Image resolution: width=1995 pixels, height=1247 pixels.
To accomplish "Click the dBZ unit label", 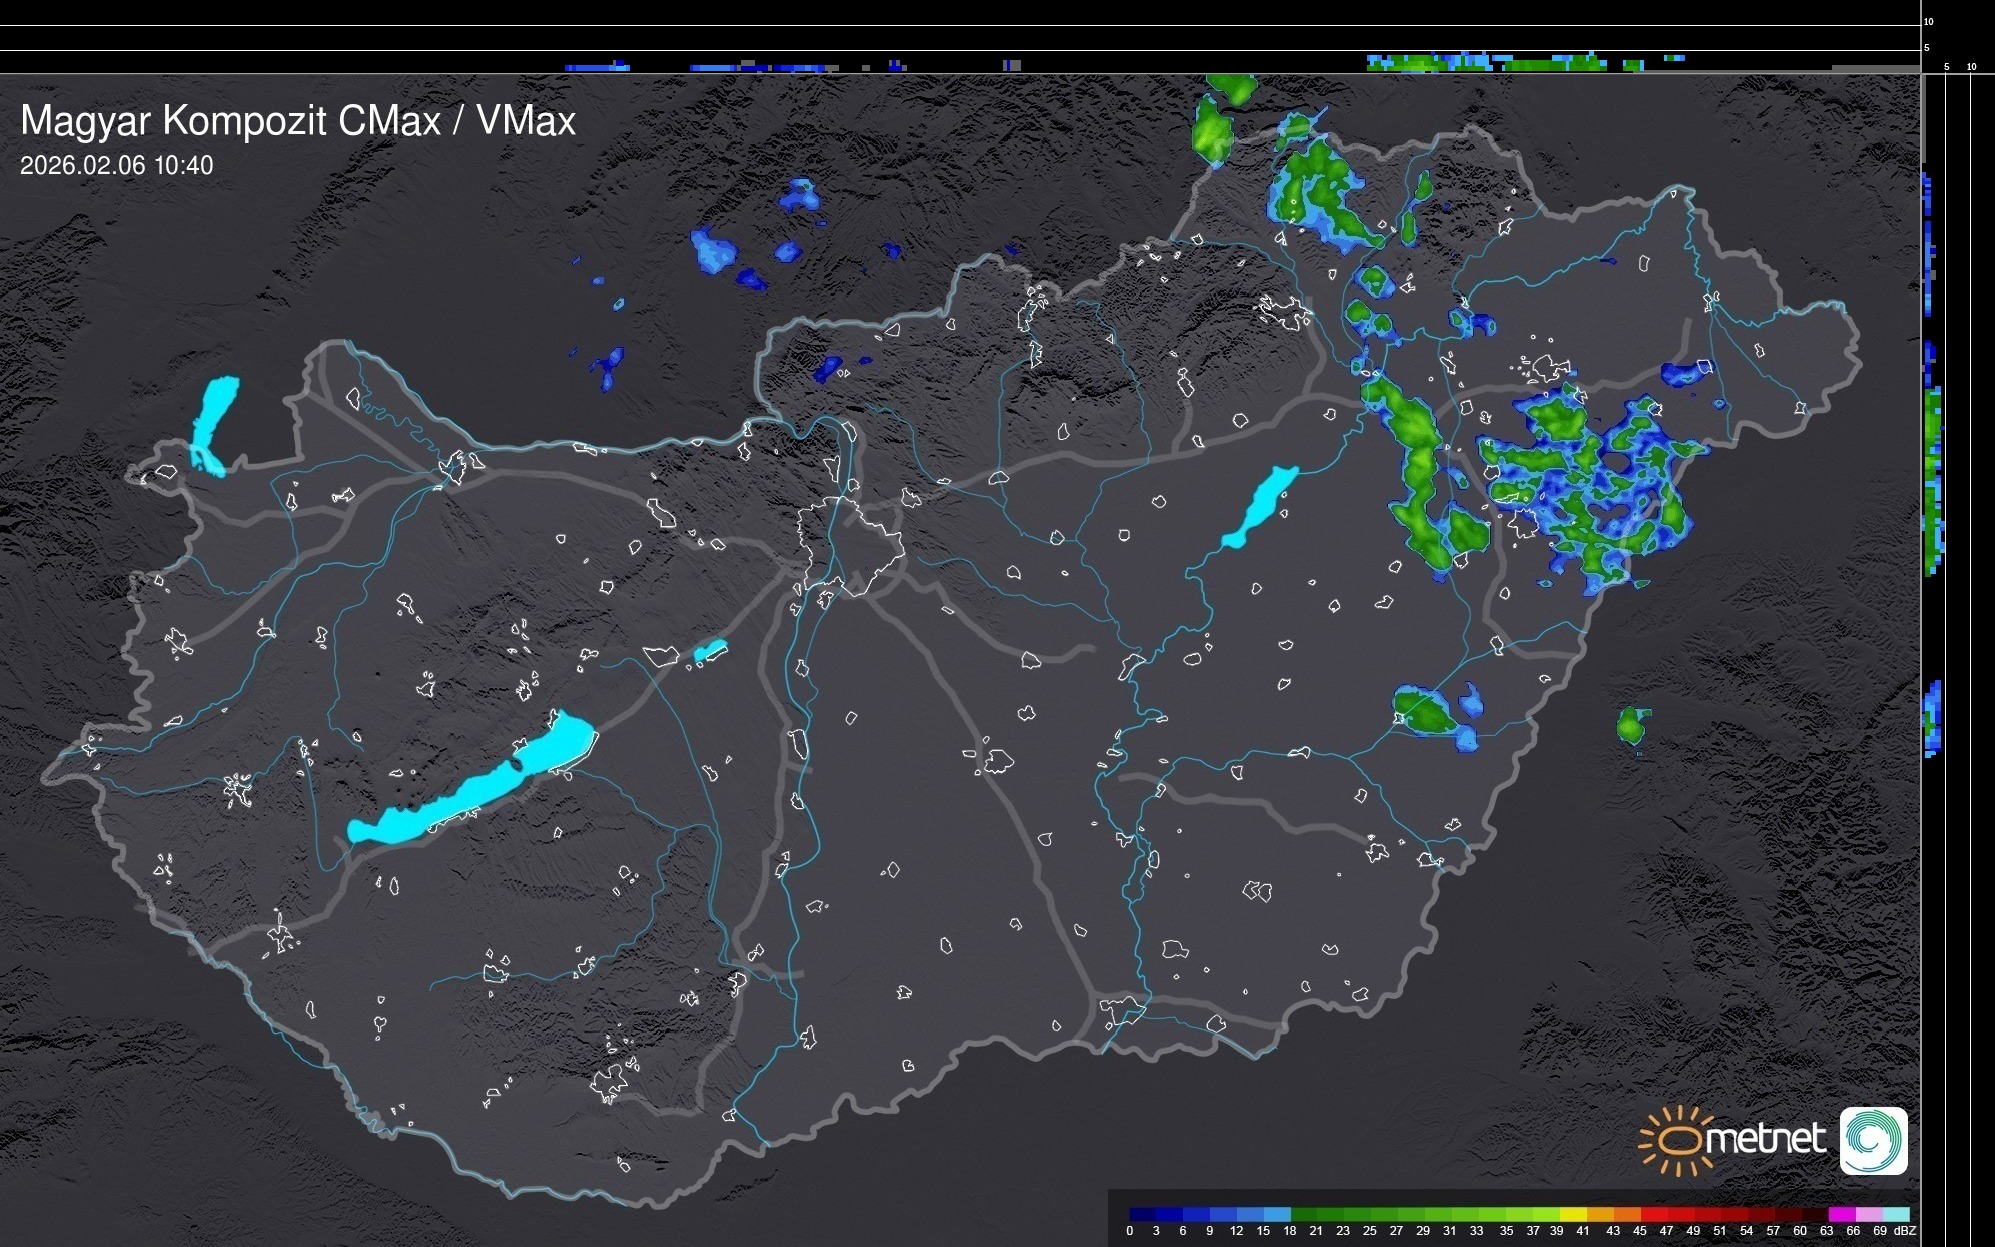I will (1904, 1231).
